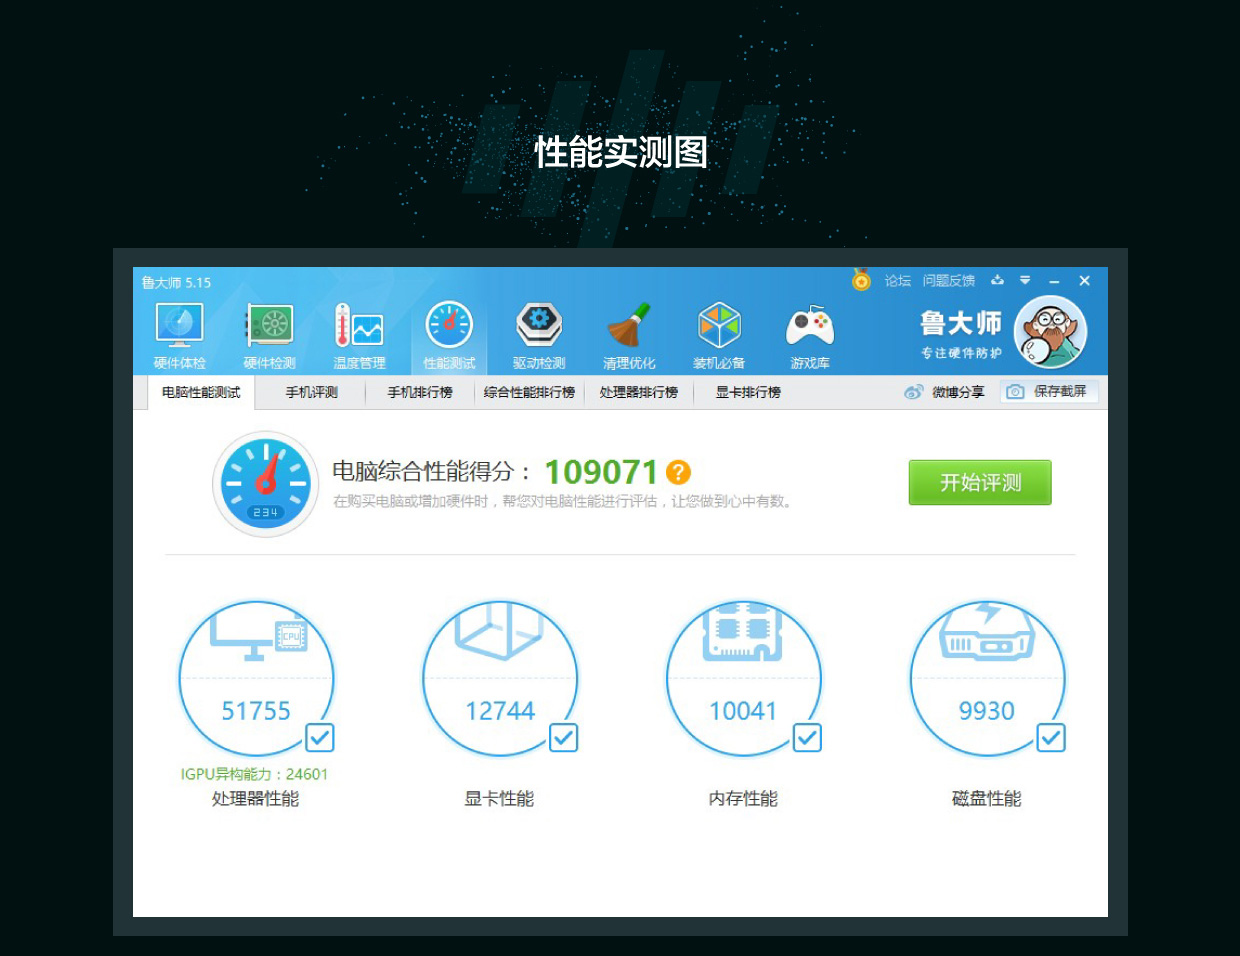Toggle the 磁盘性能 test checkbox
This screenshot has height=956, width=1240.
tap(1051, 738)
